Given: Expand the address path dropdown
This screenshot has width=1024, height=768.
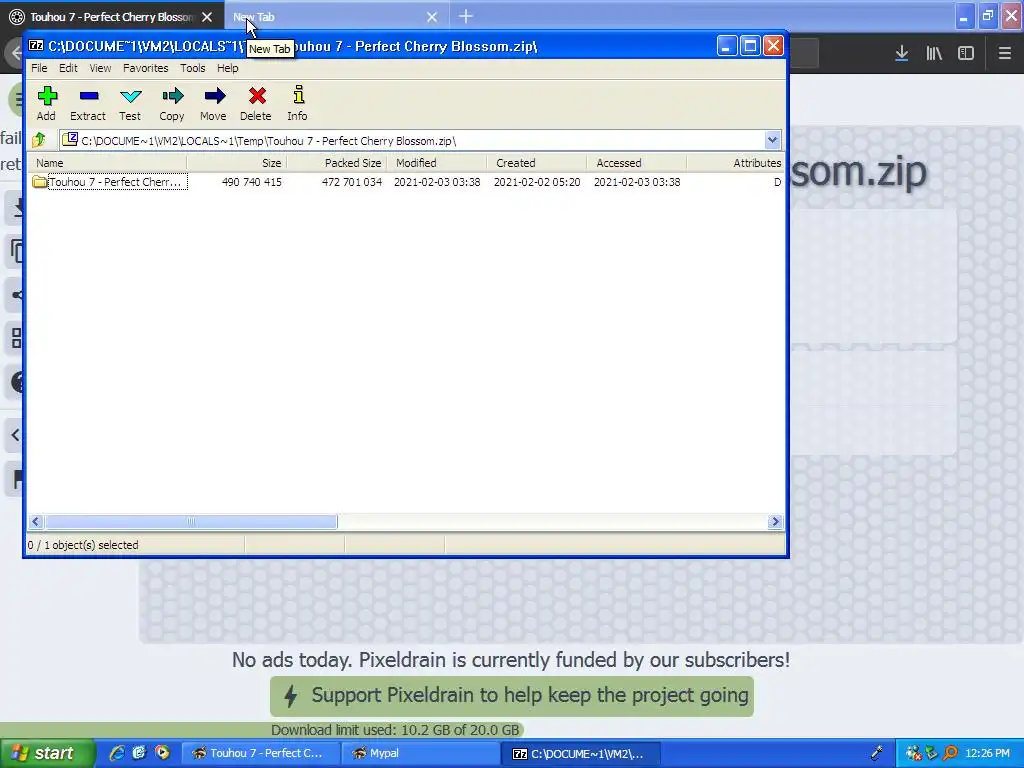Looking at the screenshot, I should click(x=772, y=140).
